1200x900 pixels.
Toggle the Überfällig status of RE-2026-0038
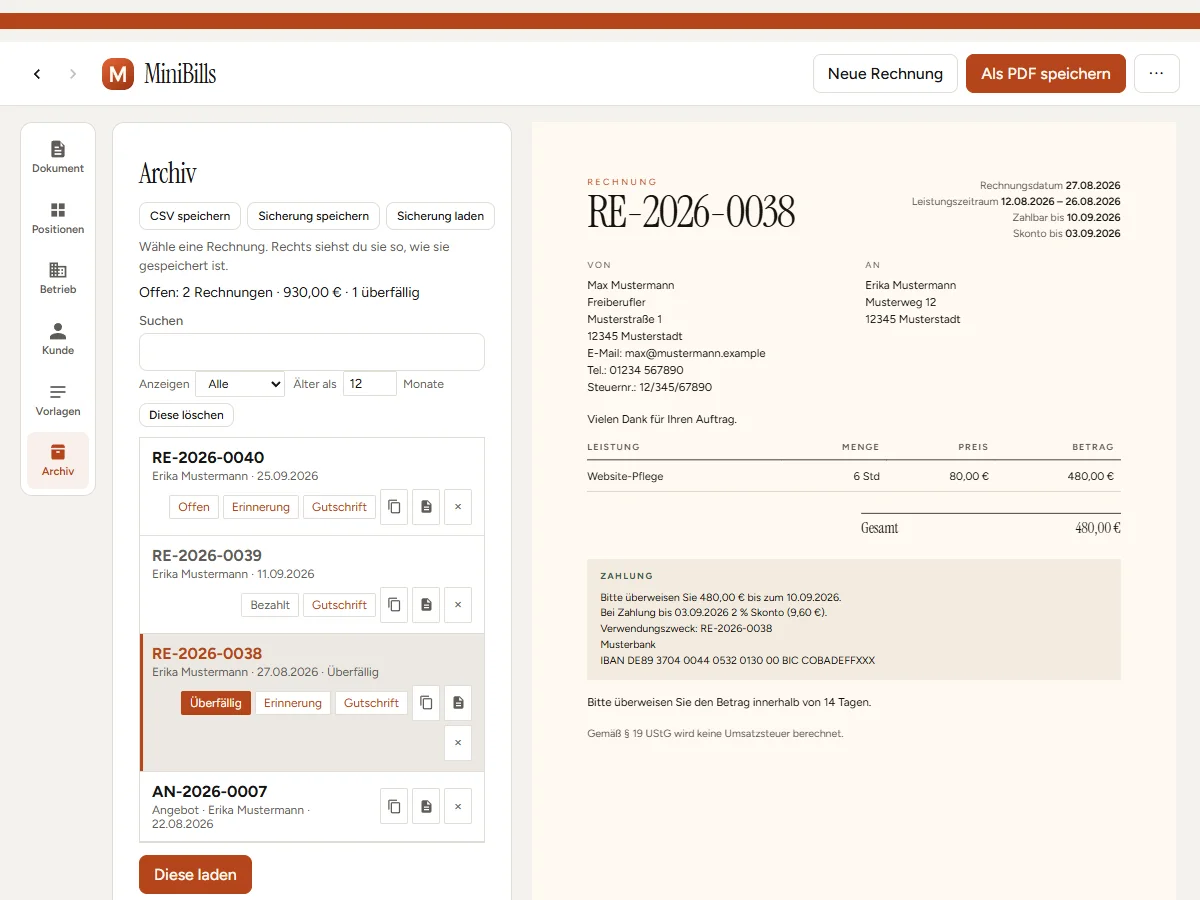click(216, 703)
